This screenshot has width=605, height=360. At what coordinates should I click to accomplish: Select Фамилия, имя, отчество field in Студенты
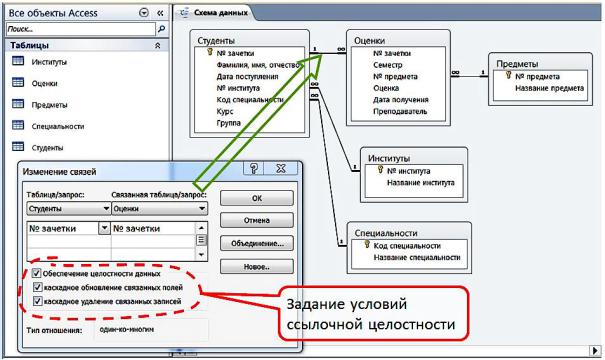(258, 65)
